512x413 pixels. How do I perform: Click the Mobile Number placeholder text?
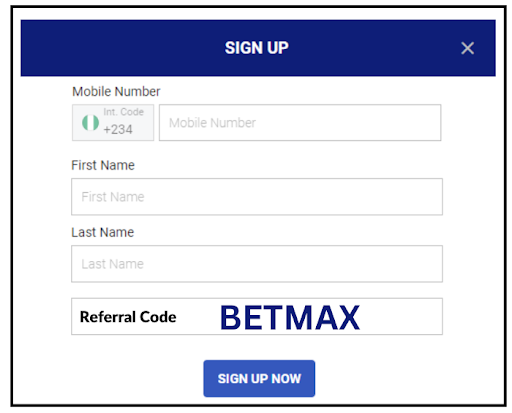(x=212, y=123)
